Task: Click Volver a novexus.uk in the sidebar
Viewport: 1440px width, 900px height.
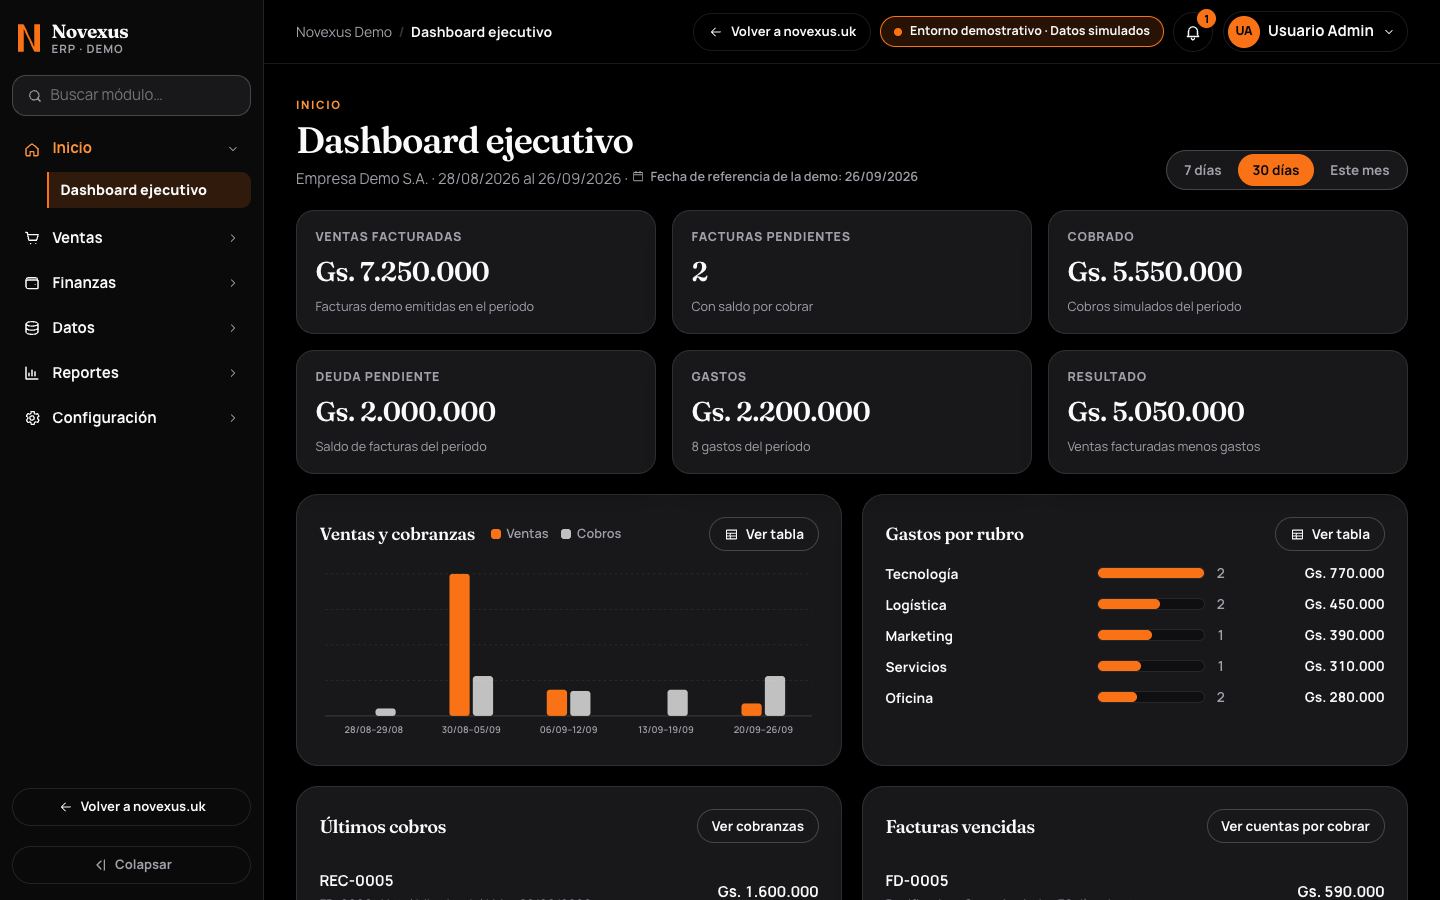Action: click(131, 807)
